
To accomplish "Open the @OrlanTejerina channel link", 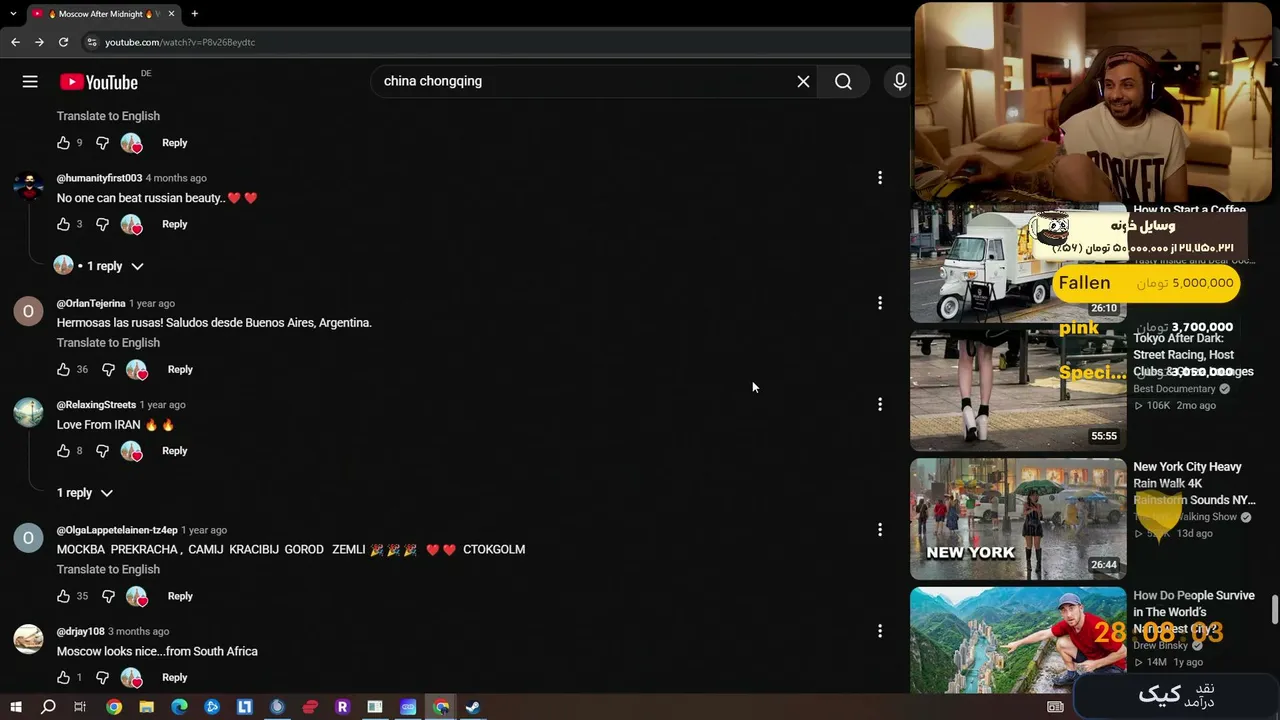I will (91, 303).
